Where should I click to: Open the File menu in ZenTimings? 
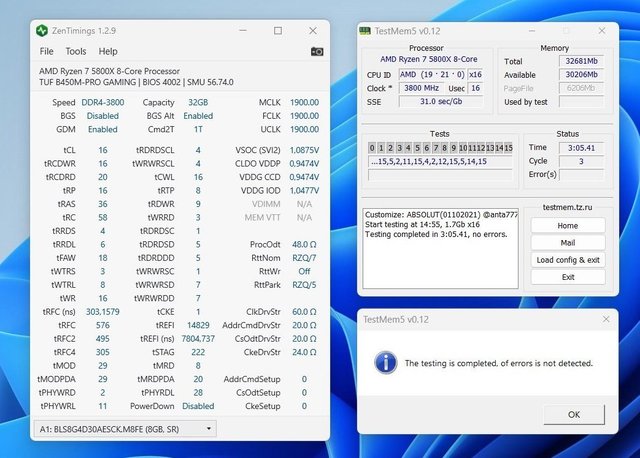click(47, 51)
